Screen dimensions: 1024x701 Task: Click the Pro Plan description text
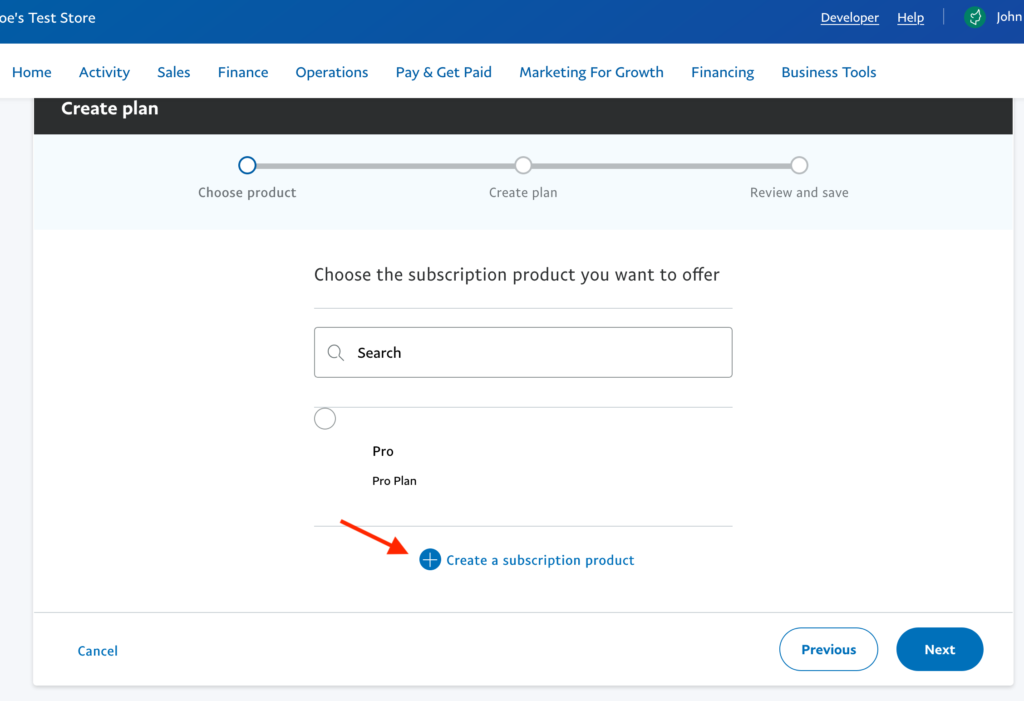[x=394, y=481]
